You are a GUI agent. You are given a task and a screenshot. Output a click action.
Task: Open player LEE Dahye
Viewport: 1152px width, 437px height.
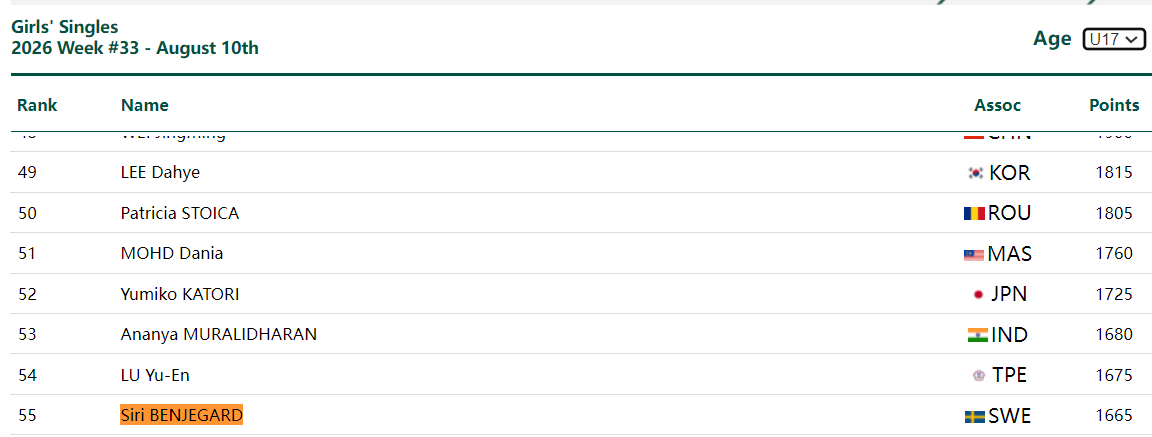pyautogui.click(x=160, y=173)
